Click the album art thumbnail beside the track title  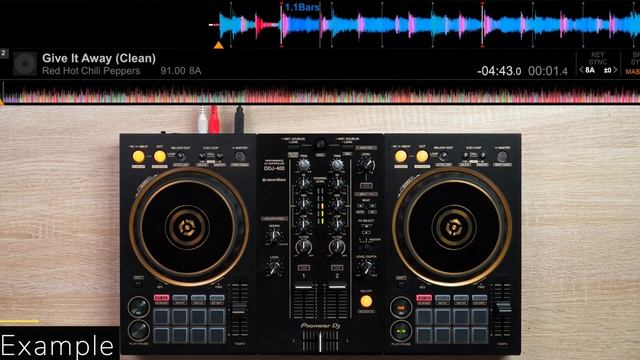pyautogui.click(x=24, y=64)
